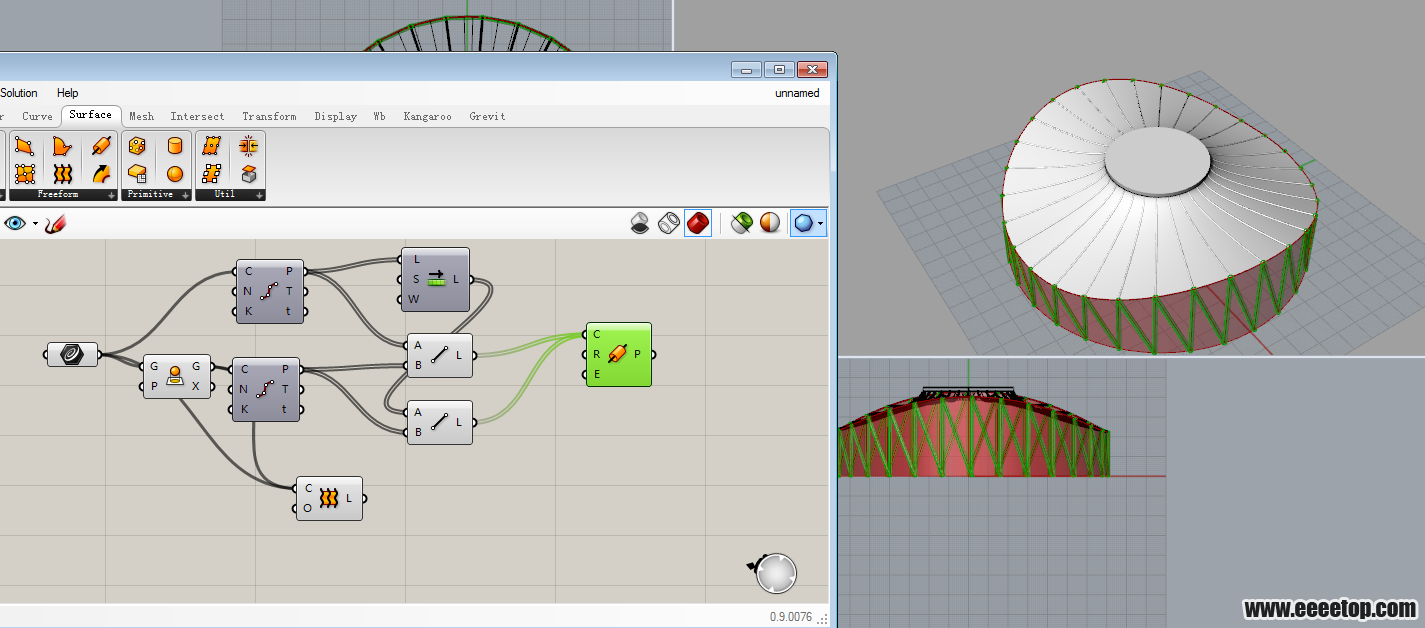Select the upper Line A B node
The height and width of the screenshot is (628, 1425).
(440, 355)
